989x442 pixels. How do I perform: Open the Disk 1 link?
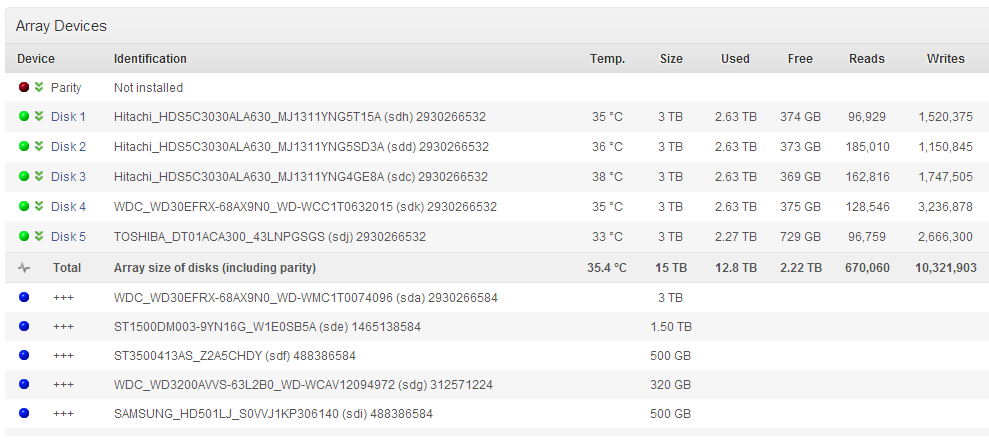coord(68,117)
